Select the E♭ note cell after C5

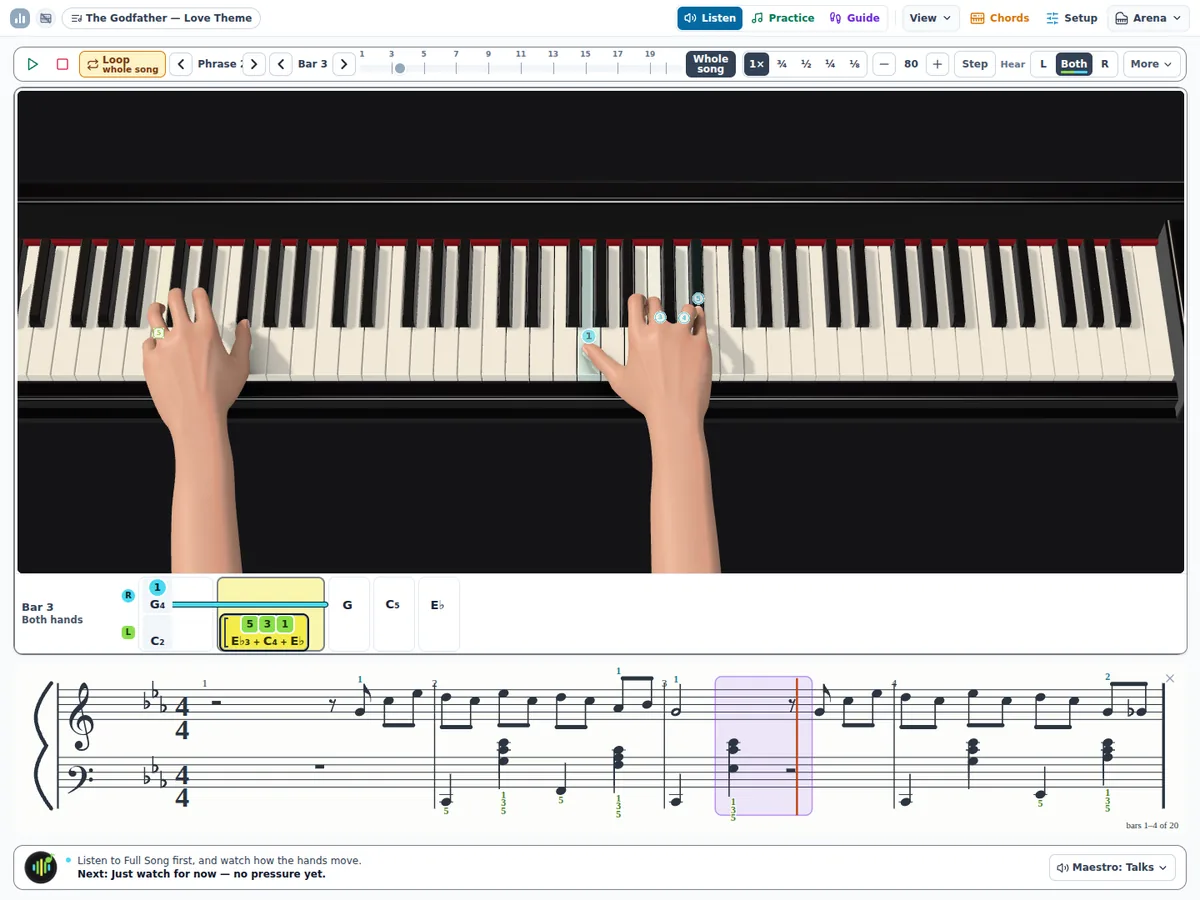[438, 614]
